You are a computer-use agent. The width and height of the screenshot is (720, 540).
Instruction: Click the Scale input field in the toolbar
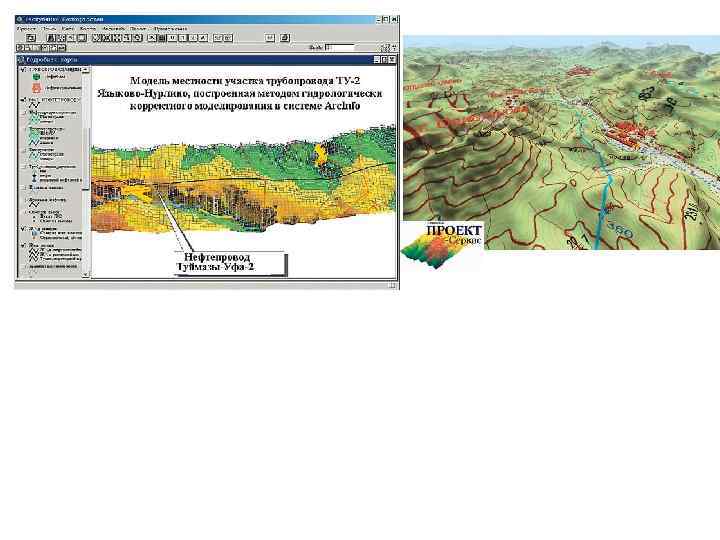coord(340,47)
